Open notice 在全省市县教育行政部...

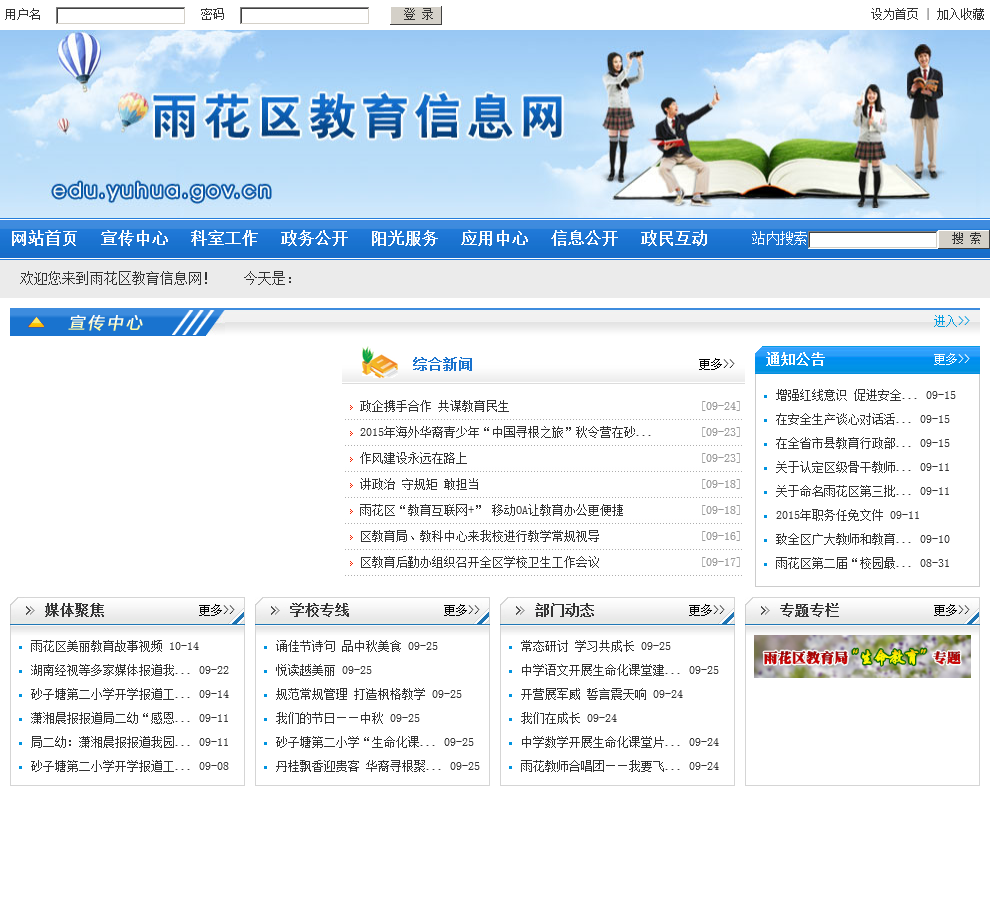pyautogui.click(x=843, y=443)
